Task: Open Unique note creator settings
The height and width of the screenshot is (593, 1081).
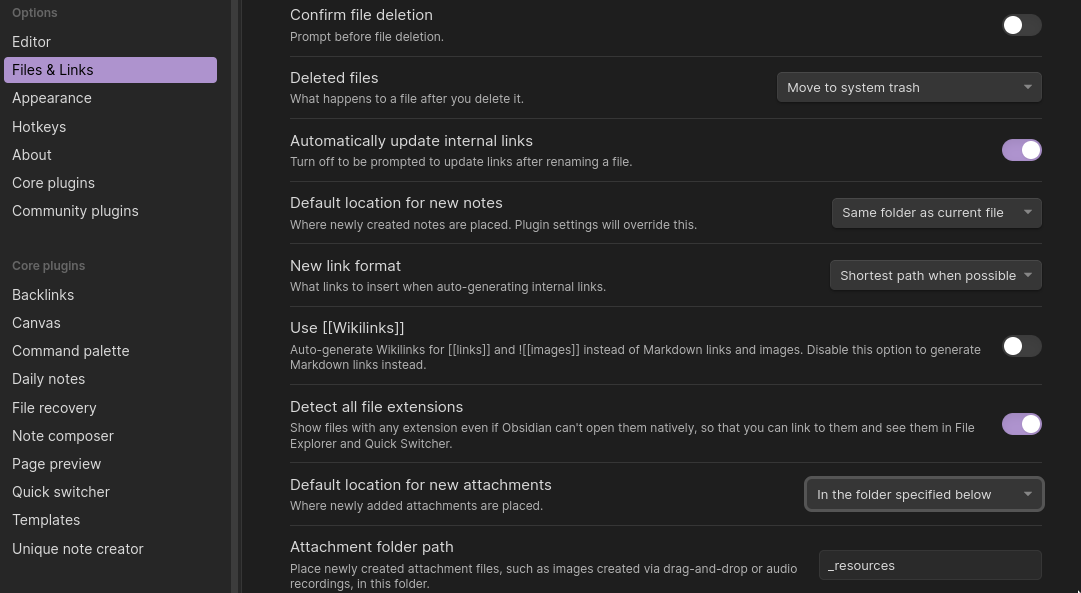Action: (x=77, y=548)
